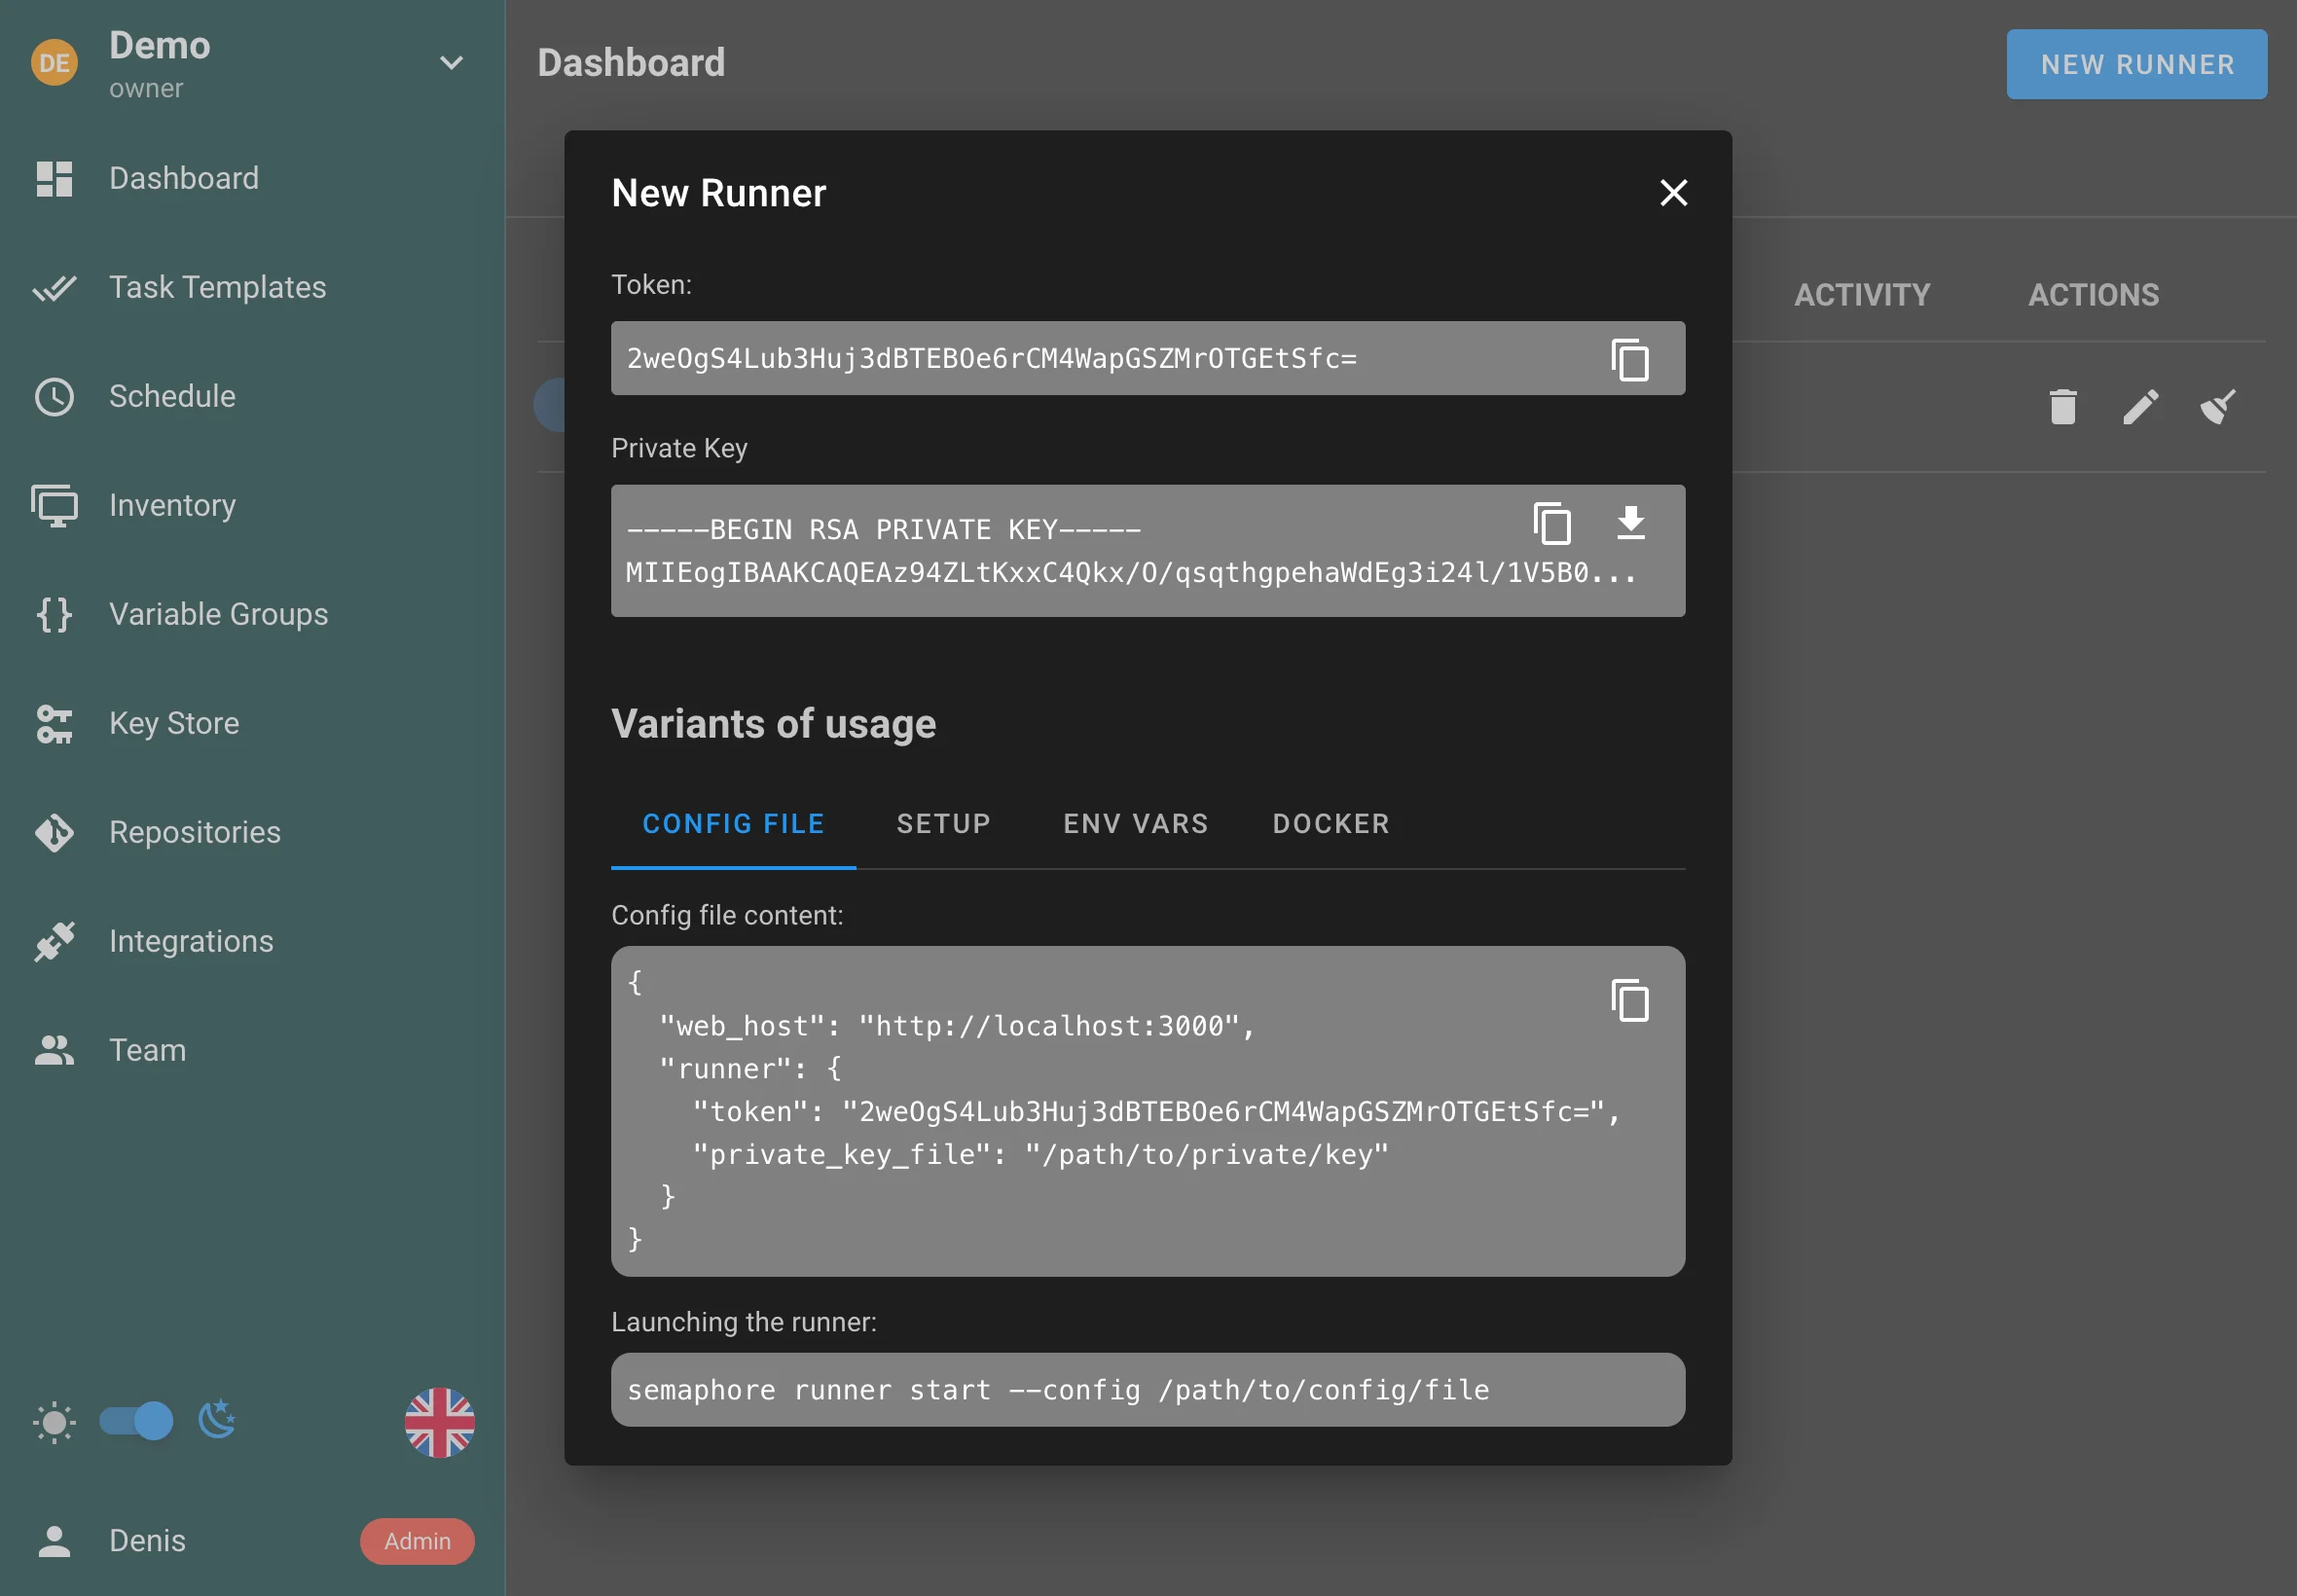Edit the runner with pencil icon
This screenshot has width=2297, height=1596.
tap(2140, 407)
